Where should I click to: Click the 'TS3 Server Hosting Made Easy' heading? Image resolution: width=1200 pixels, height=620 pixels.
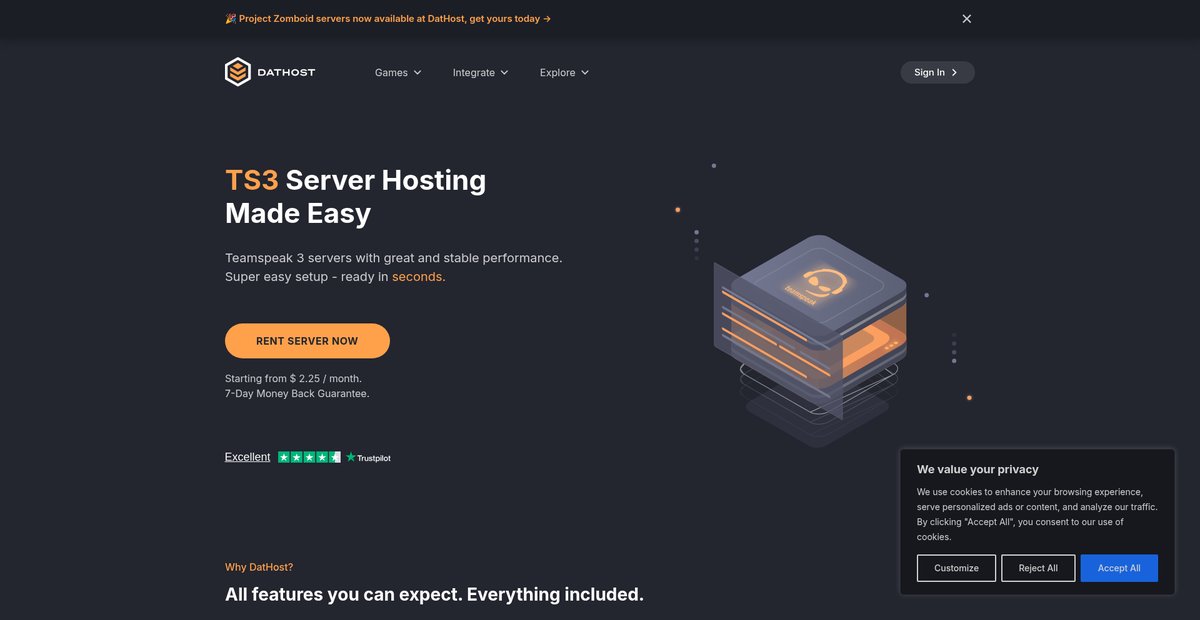(x=355, y=196)
